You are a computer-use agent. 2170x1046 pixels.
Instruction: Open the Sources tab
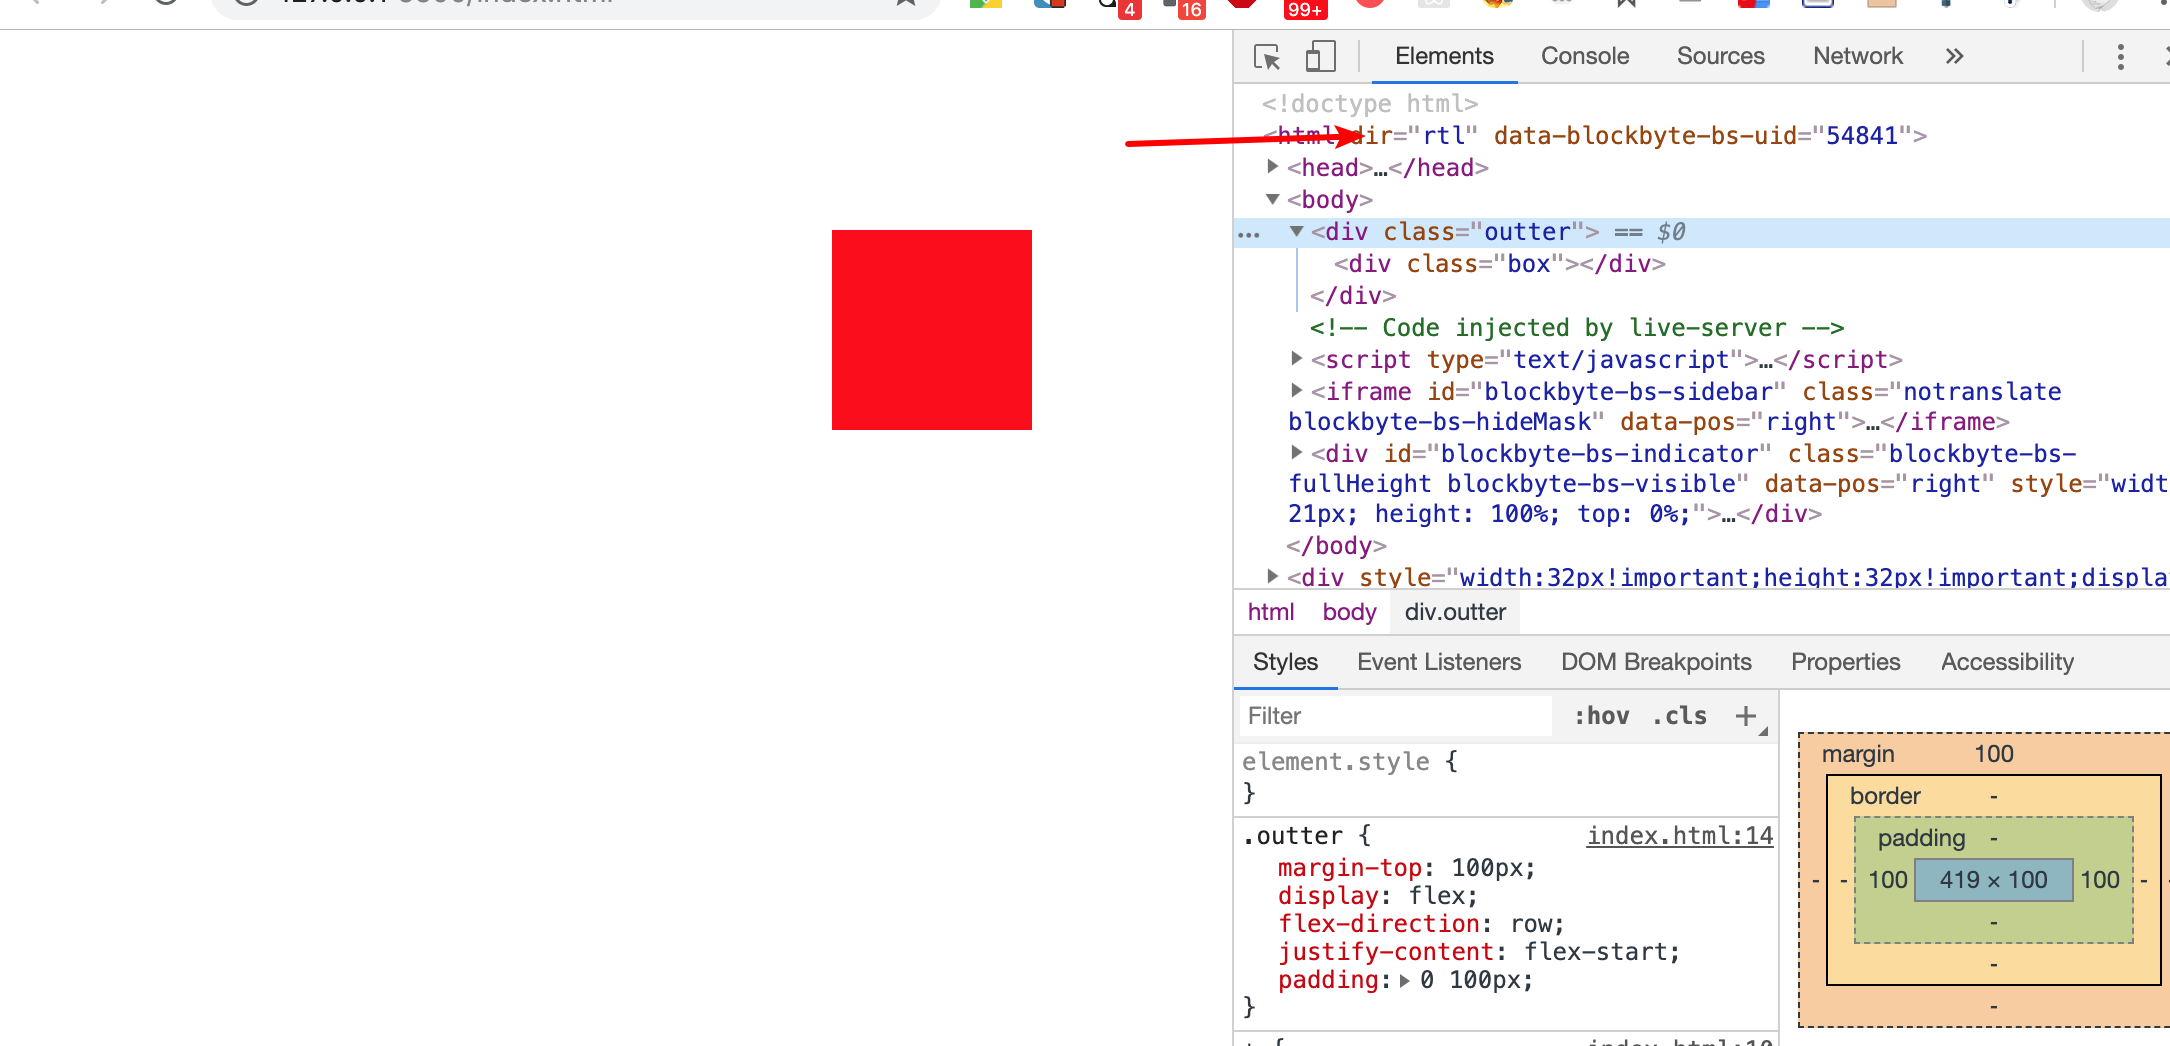point(1720,56)
